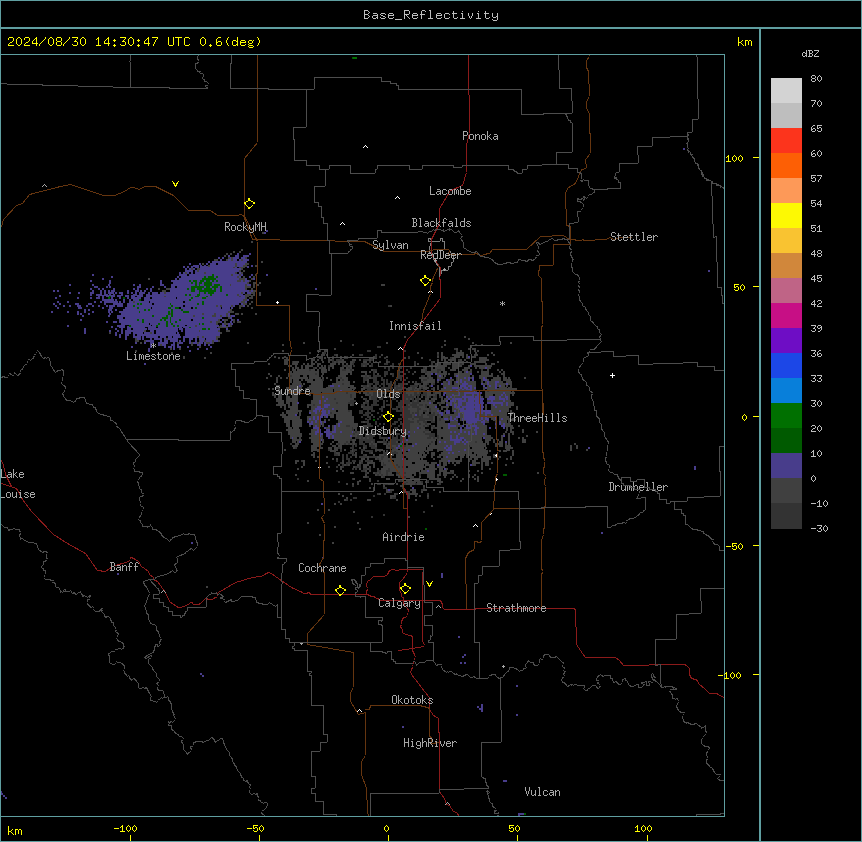Select the Limestone map label
Image resolution: width=862 pixels, height=842 pixels.
[153, 356]
